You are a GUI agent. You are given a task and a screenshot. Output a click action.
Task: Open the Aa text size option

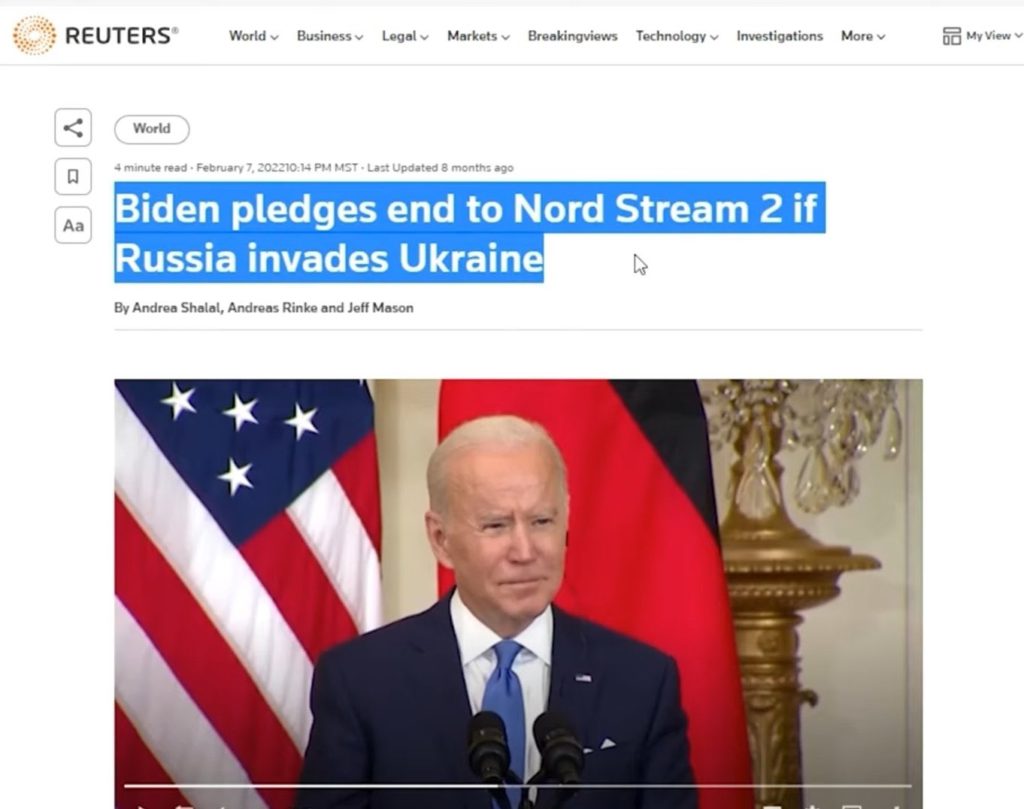pos(73,225)
